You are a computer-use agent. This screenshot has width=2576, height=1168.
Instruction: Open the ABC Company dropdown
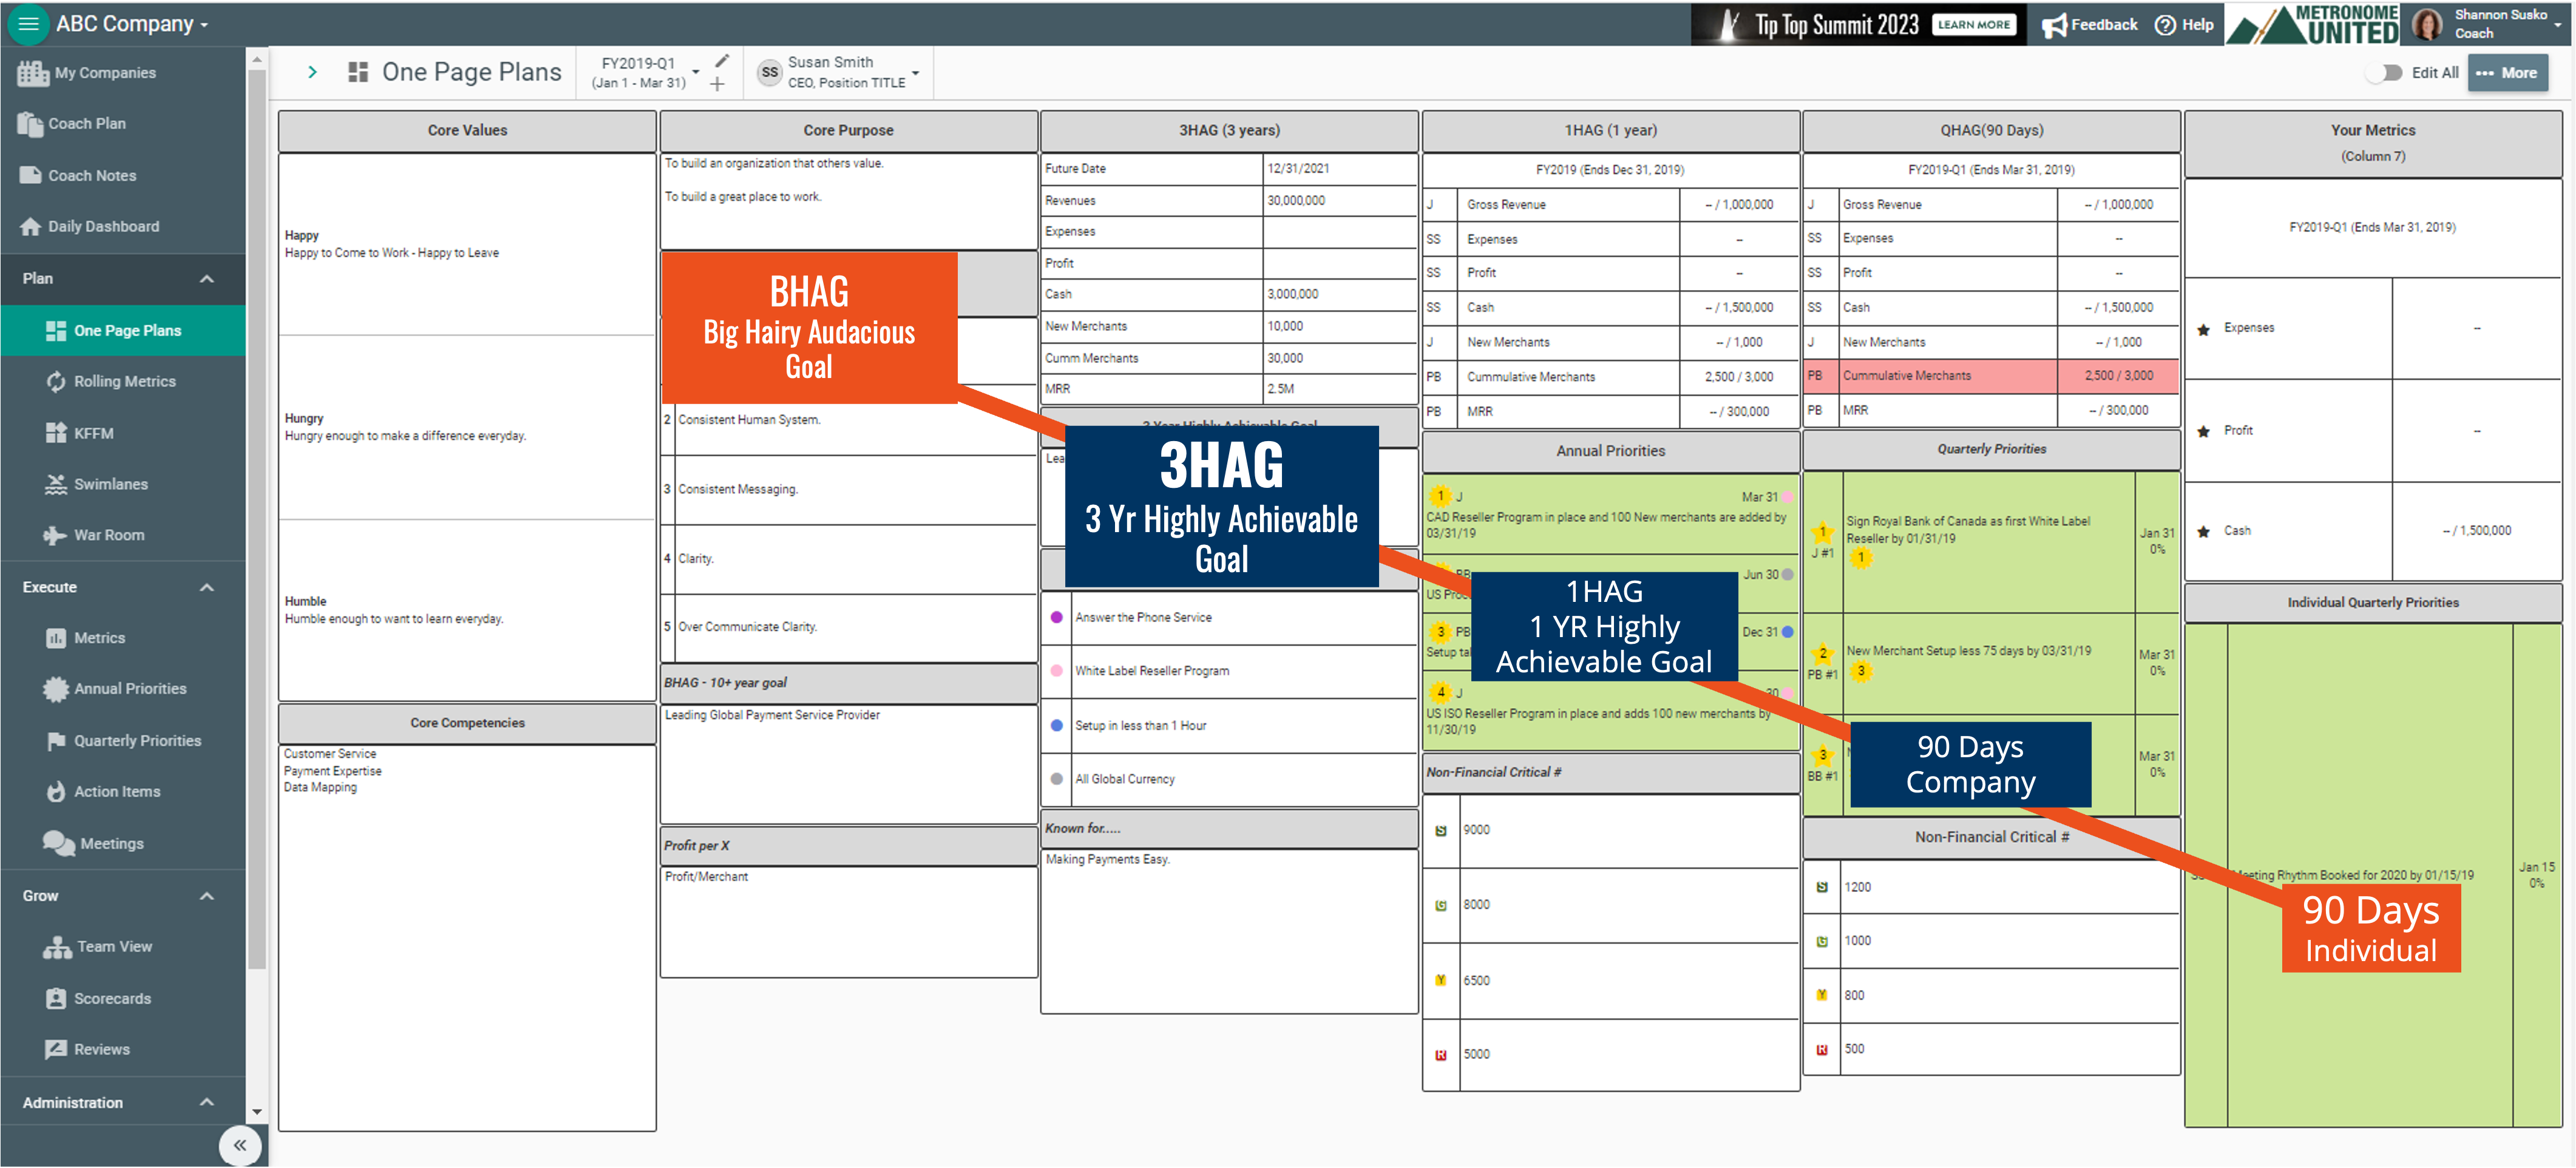[132, 24]
